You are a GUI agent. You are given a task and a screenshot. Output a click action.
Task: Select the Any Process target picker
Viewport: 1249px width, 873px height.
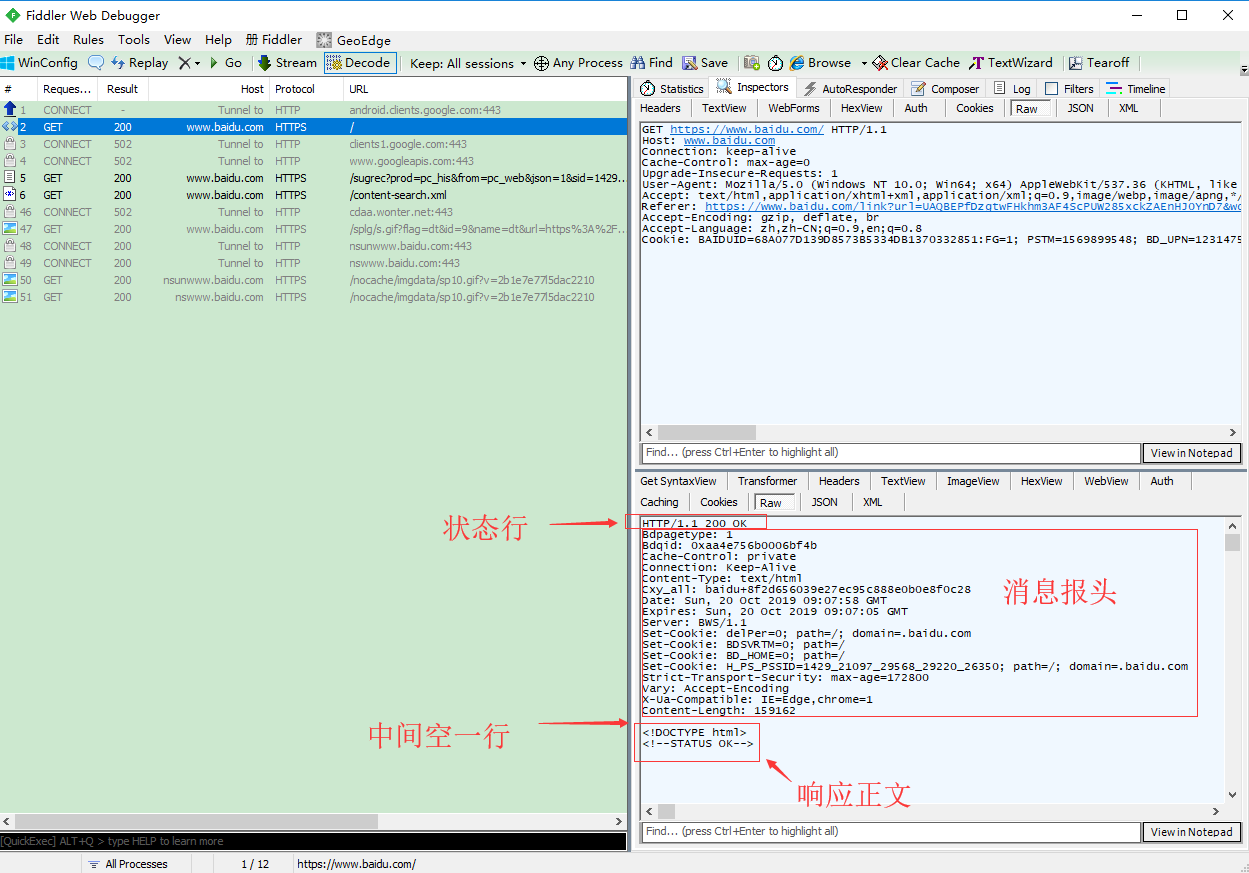point(578,62)
